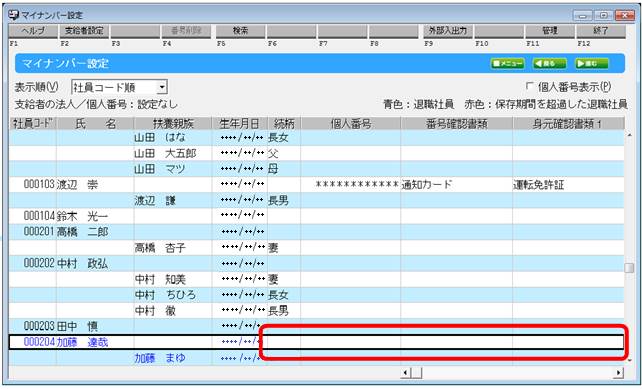Click the greyed 番号削除 F4 button
This screenshot has width=642, height=389.
(x=186, y=31)
